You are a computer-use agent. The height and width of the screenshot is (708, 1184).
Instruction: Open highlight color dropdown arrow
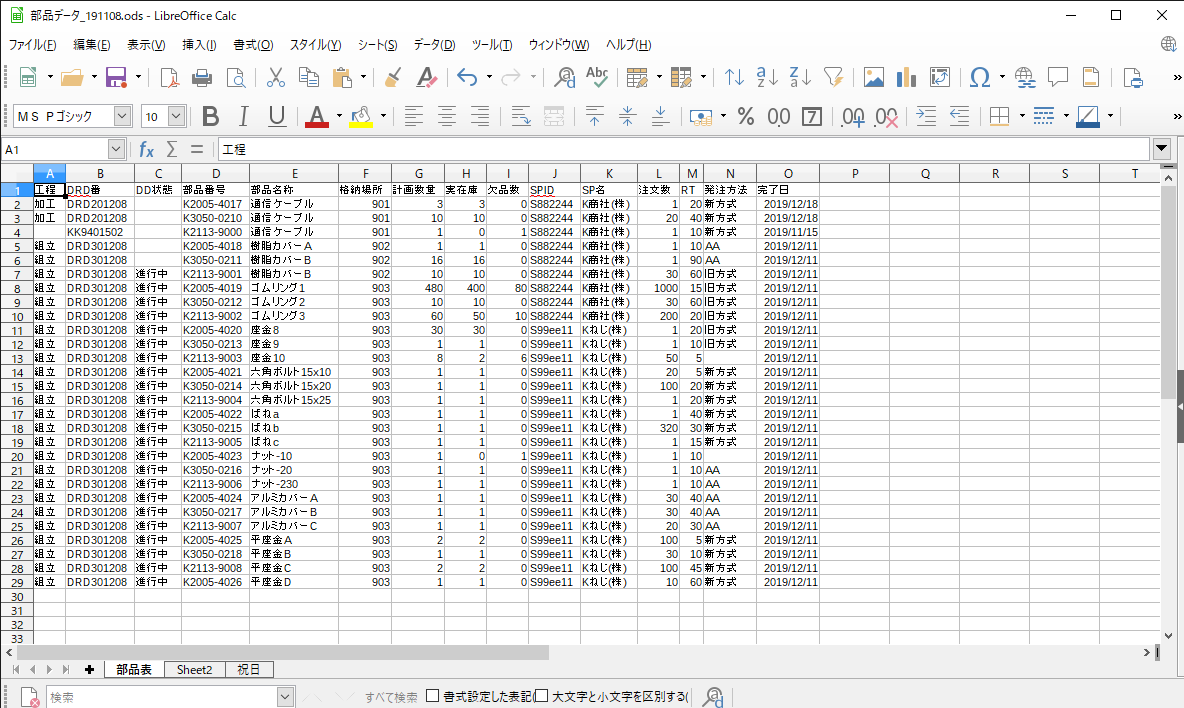(x=383, y=116)
